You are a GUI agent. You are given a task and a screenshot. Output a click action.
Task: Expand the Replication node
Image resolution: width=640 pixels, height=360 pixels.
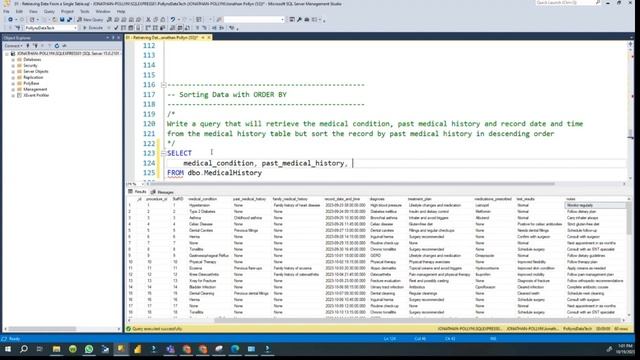click(x=13, y=77)
